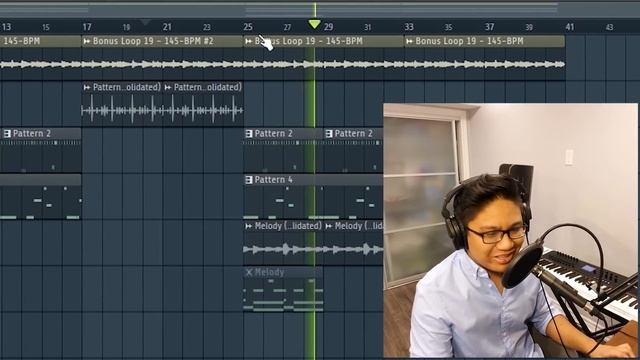Screen dimensions: 640x360
Task: Select Pattern 2 clip title at bar 29
Action: tap(353, 133)
